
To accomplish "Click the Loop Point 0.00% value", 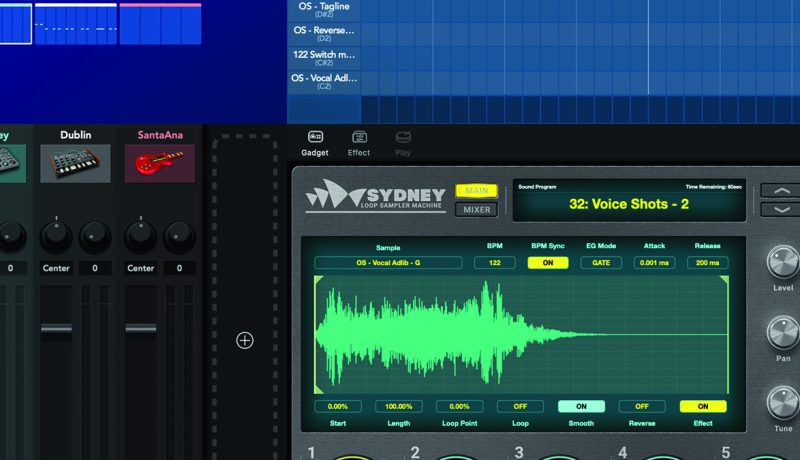I will (x=459, y=406).
